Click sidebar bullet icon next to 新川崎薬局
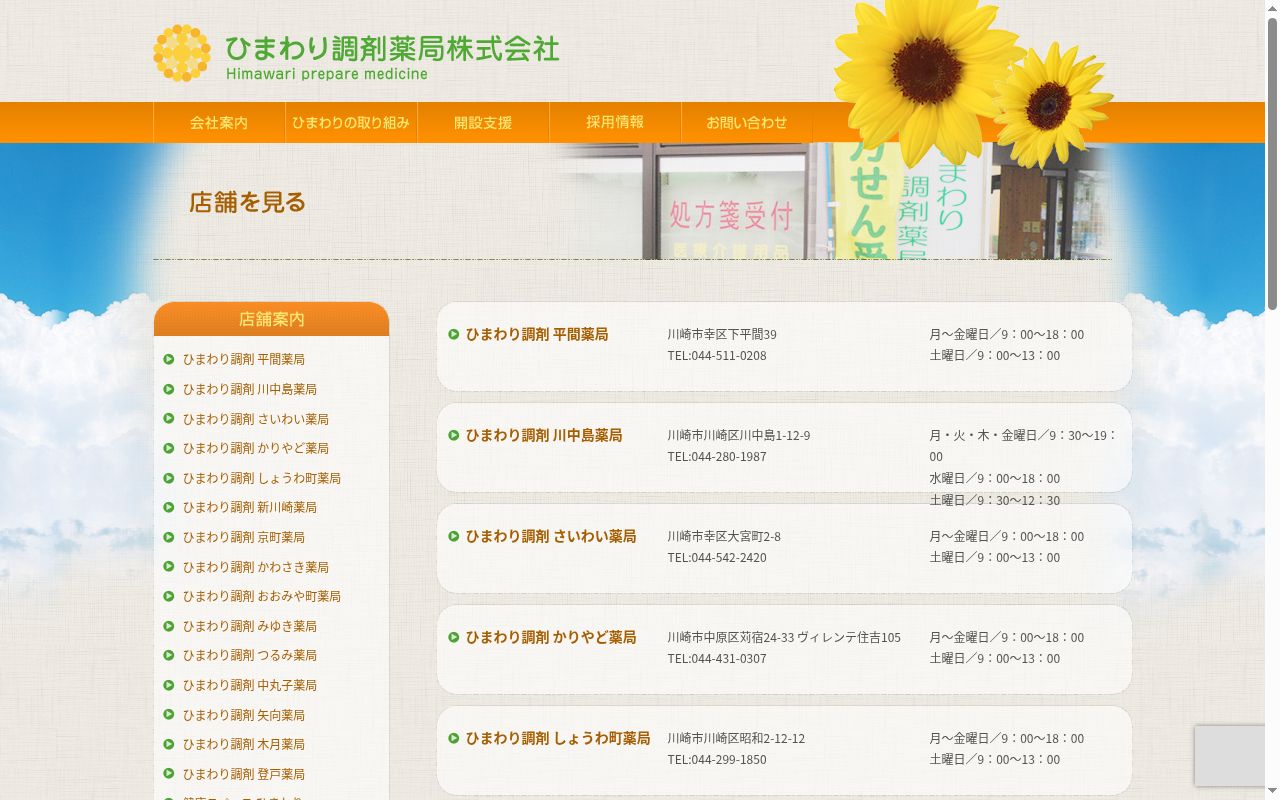The height and width of the screenshot is (800, 1280). tap(169, 507)
